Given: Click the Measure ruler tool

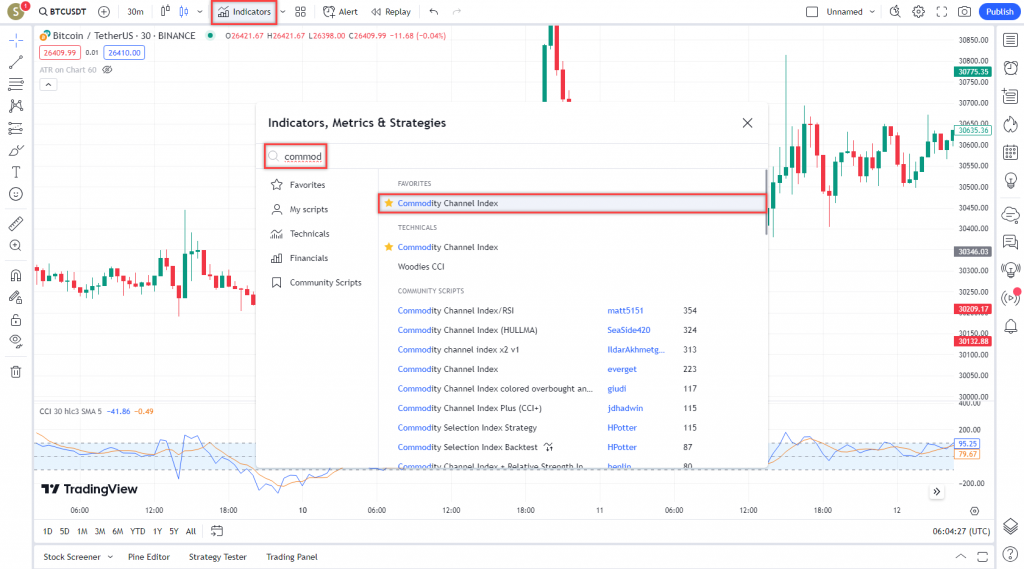Looking at the screenshot, I should (x=16, y=223).
